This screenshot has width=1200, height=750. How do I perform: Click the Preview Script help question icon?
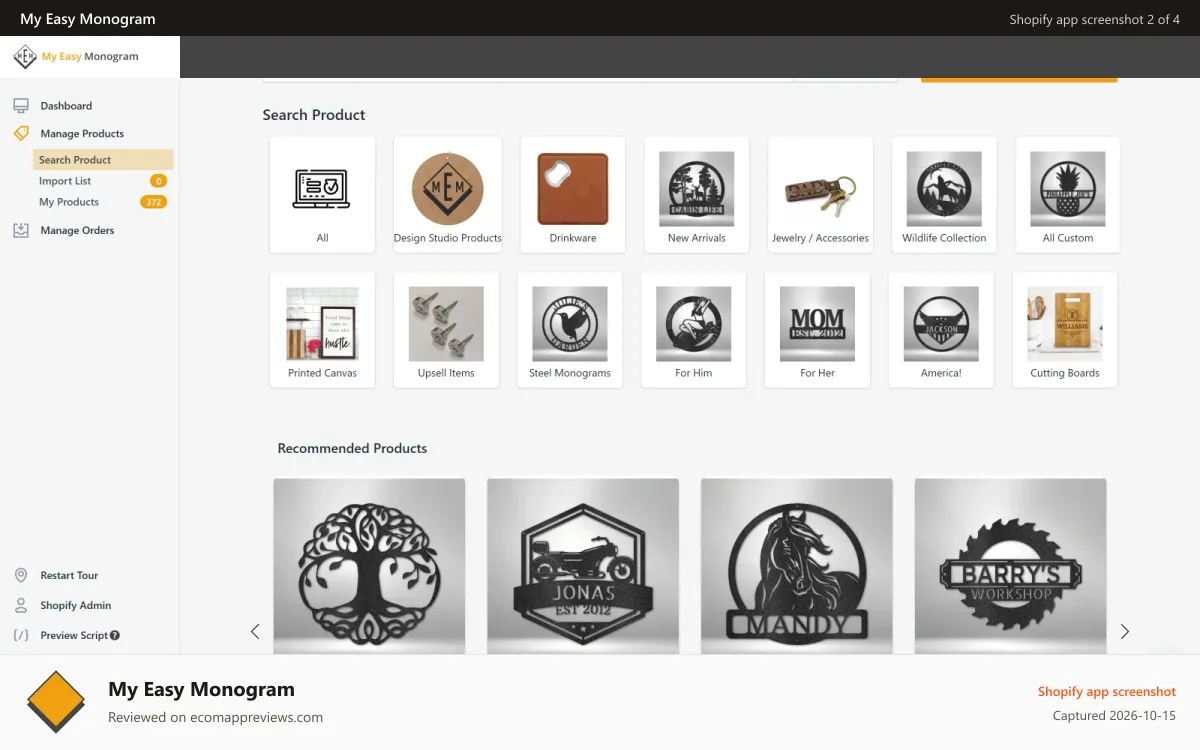(115, 635)
